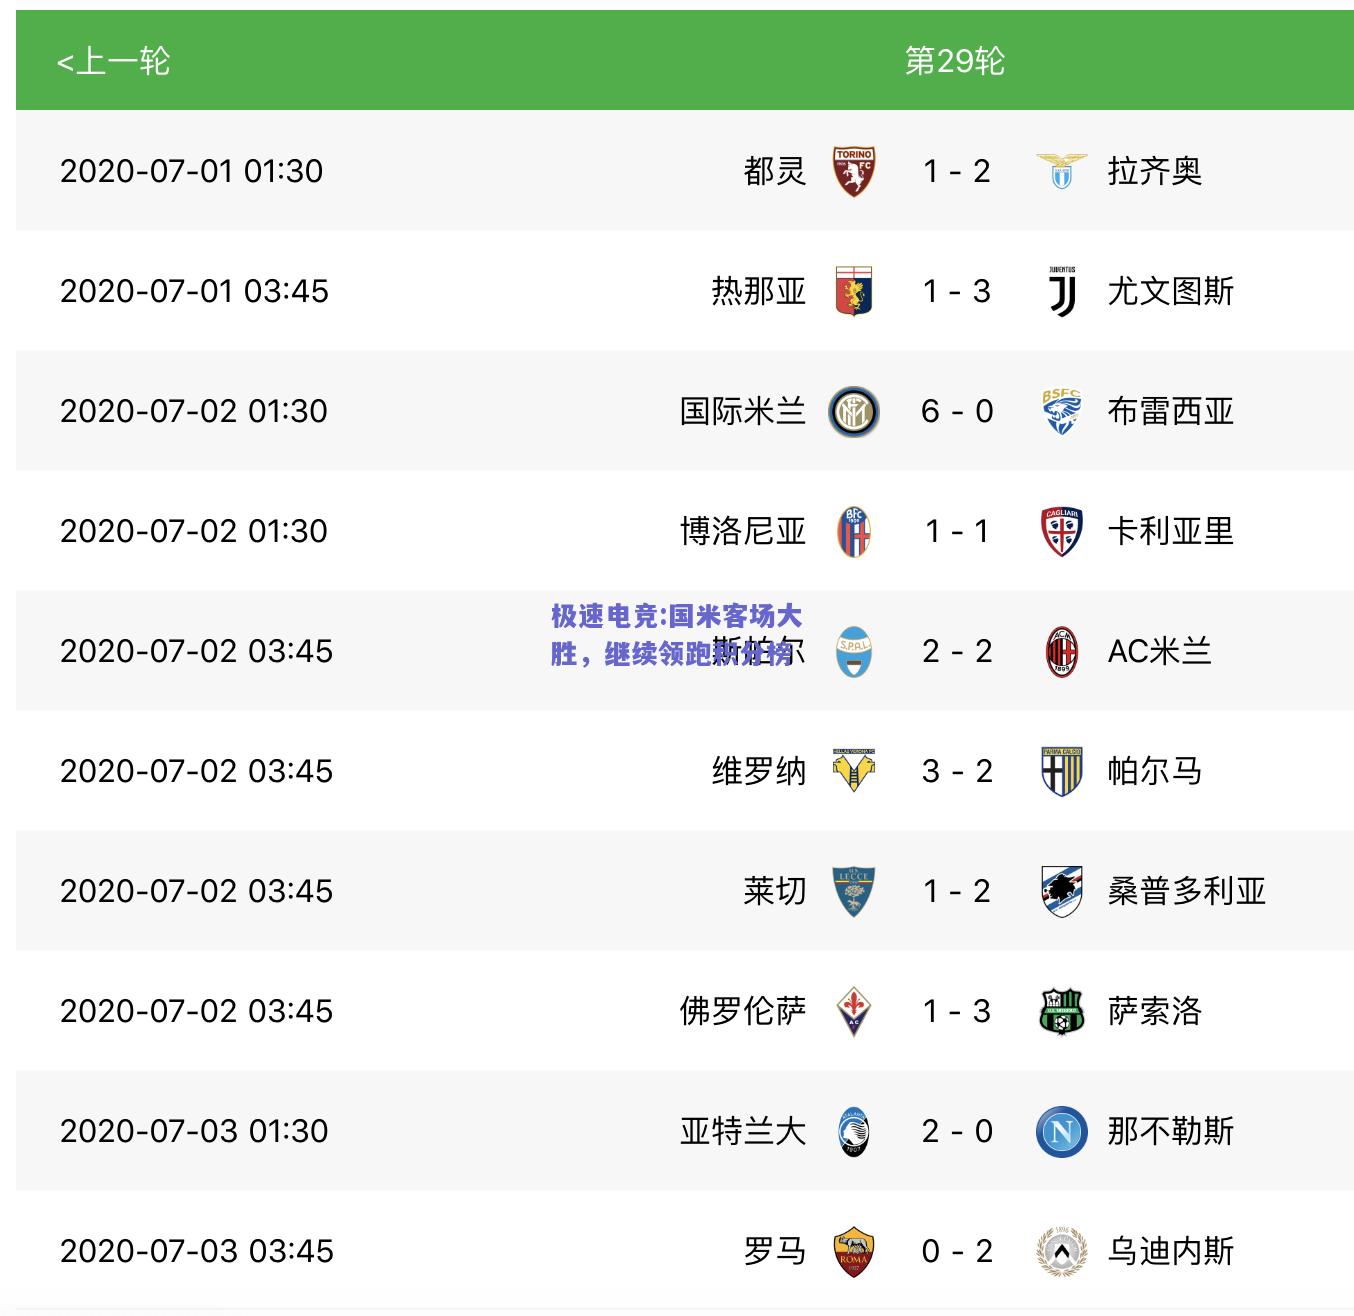
Task: Click the 尤文图斯 team name
Action: click(1171, 291)
